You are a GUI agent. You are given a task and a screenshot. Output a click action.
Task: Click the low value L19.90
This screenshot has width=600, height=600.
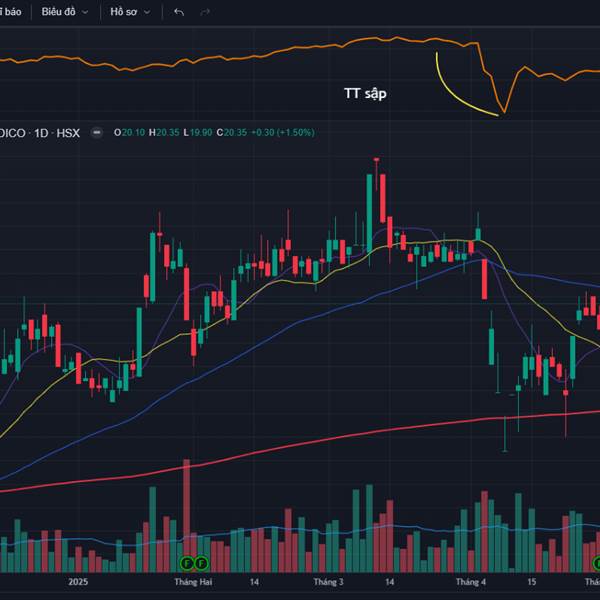click(197, 133)
